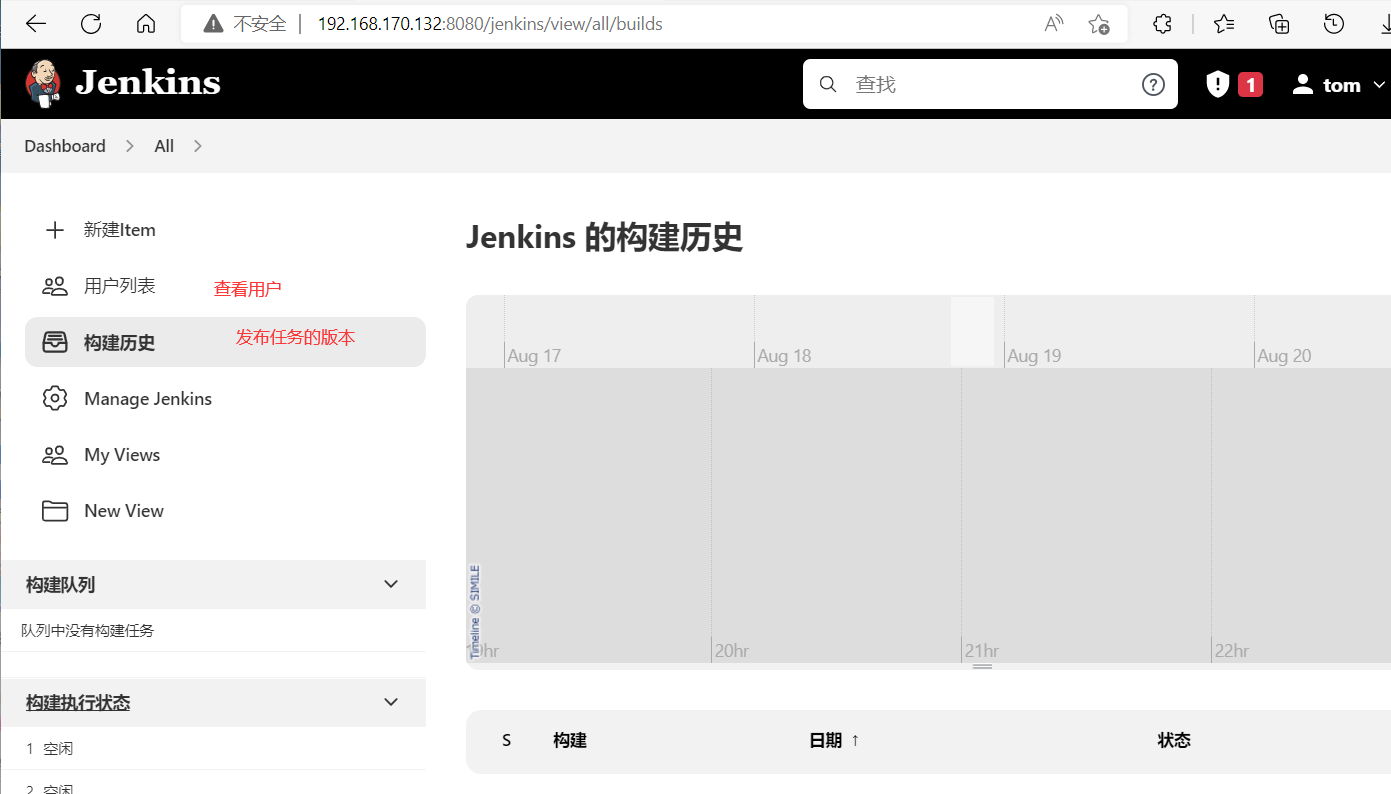Click the user avatar icon beside tom

[1302, 85]
